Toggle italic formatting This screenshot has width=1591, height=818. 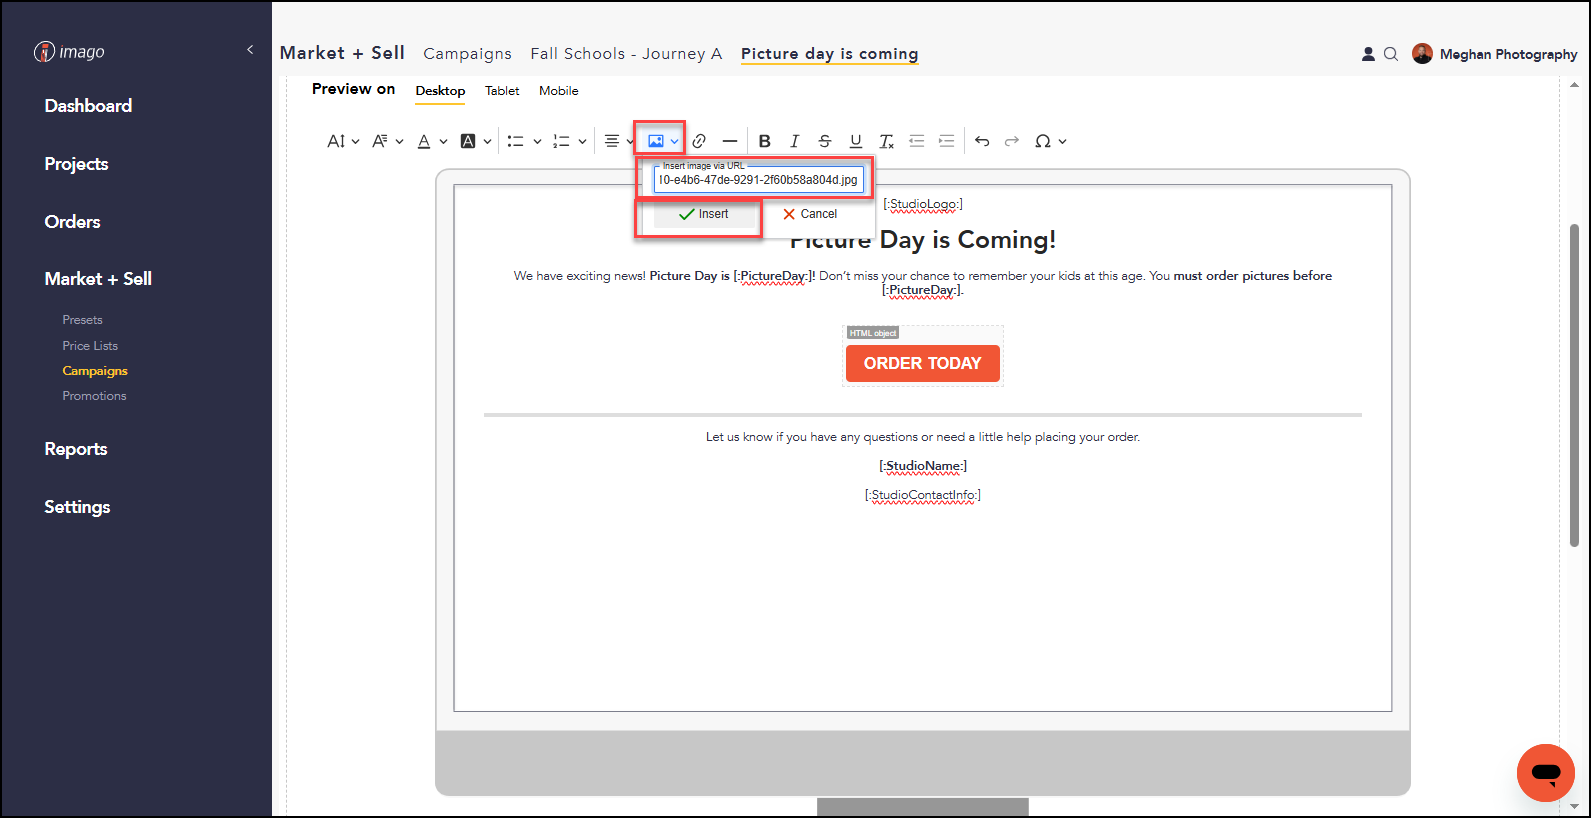coord(795,141)
